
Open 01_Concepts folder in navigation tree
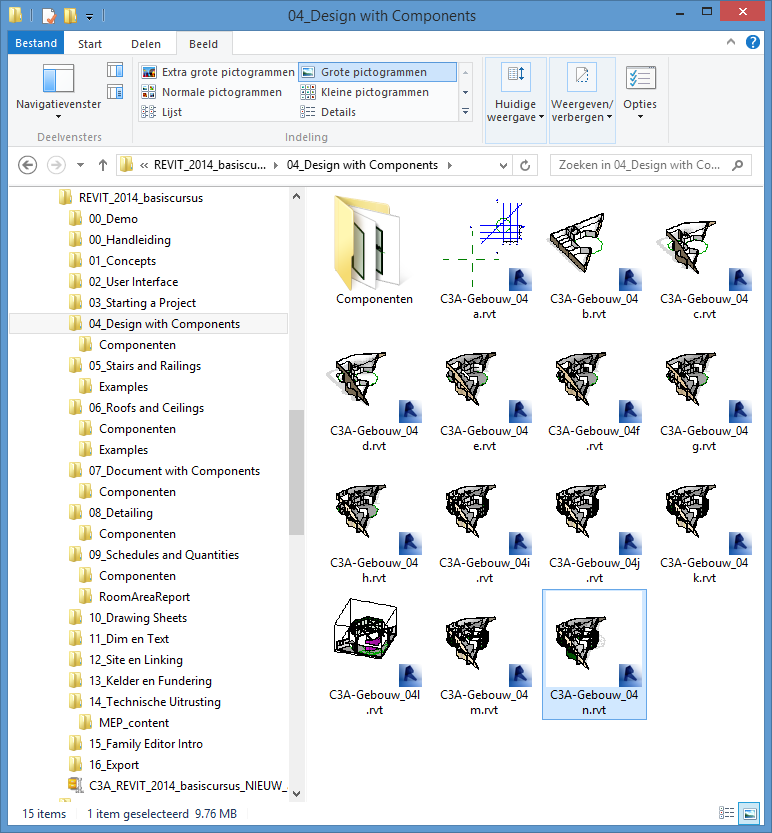122,261
